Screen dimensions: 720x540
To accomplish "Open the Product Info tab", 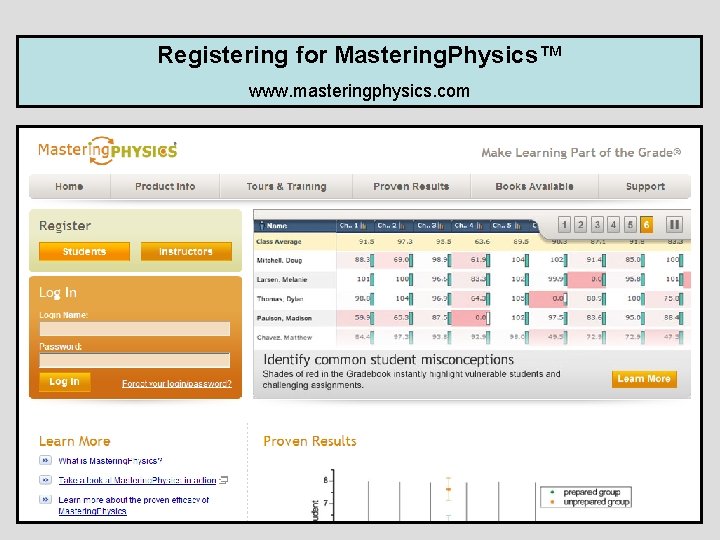I will pyautogui.click(x=165, y=186).
